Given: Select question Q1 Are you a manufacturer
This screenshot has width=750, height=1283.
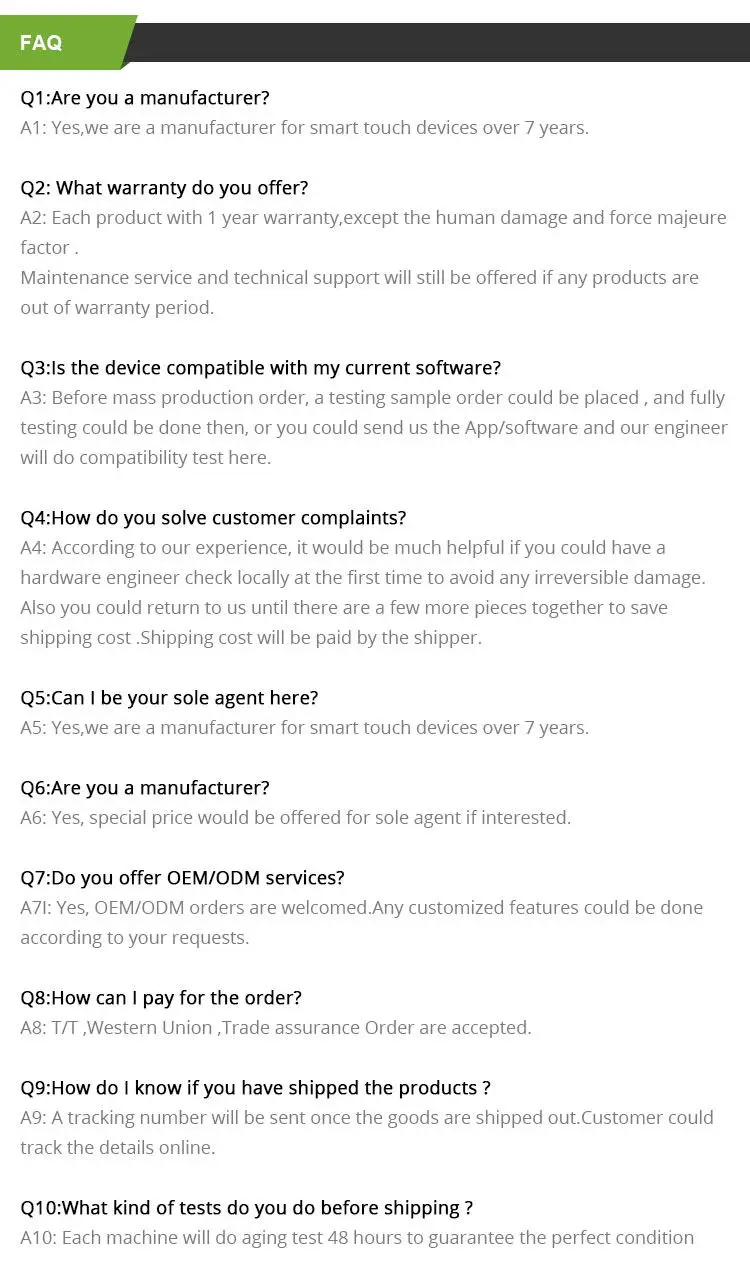Looking at the screenshot, I should 145,98.
